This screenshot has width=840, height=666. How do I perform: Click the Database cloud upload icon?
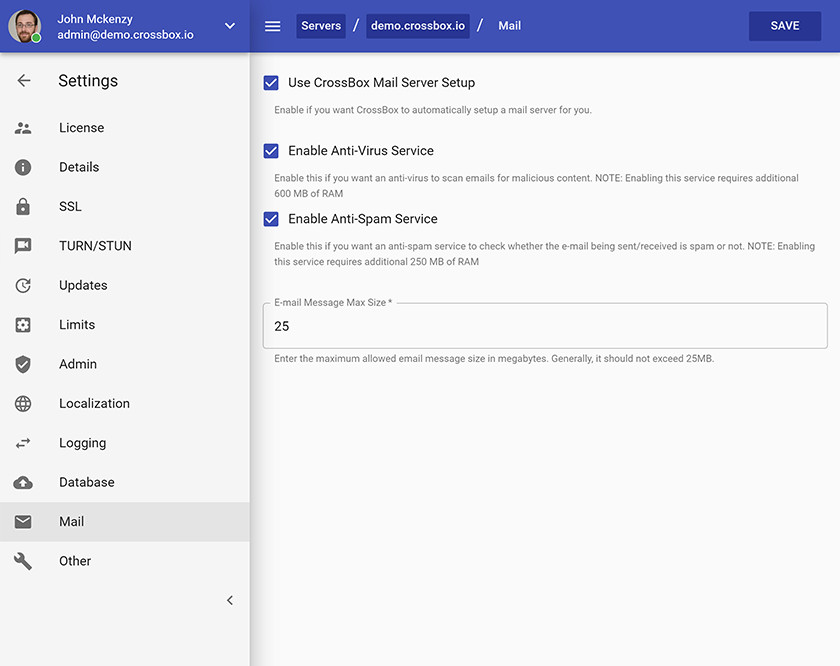[x=23, y=483]
